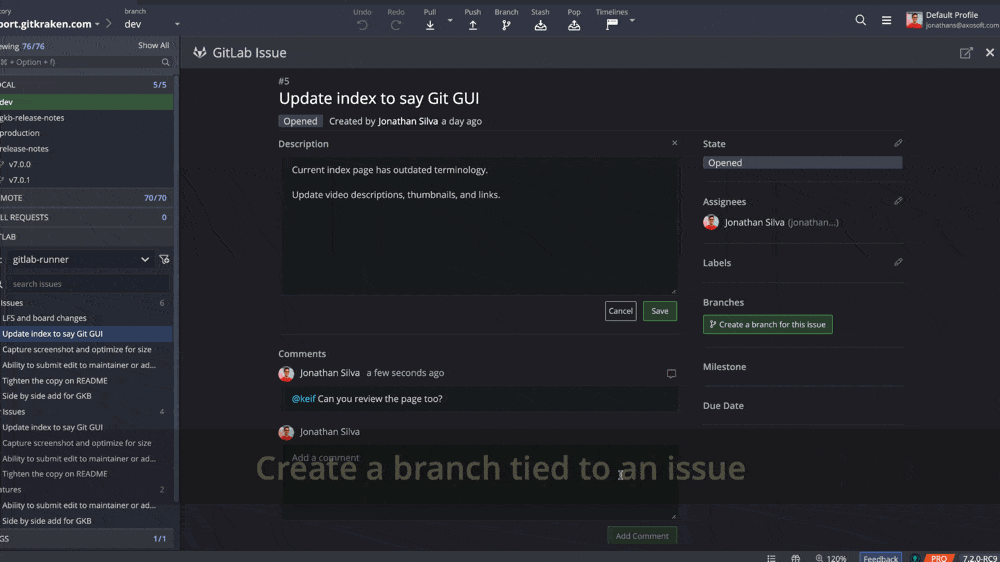1000x562 pixels.
Task: Click the list view icon in status bar
Action: coord(771,558)
